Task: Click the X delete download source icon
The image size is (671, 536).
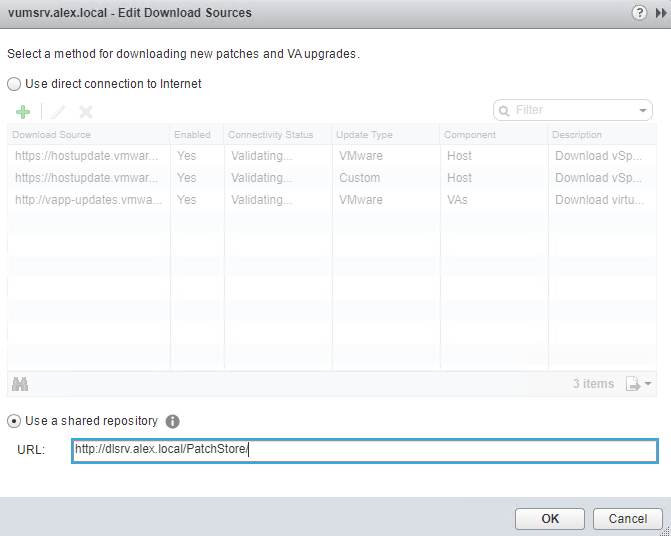Action: (x=86, y=112)
